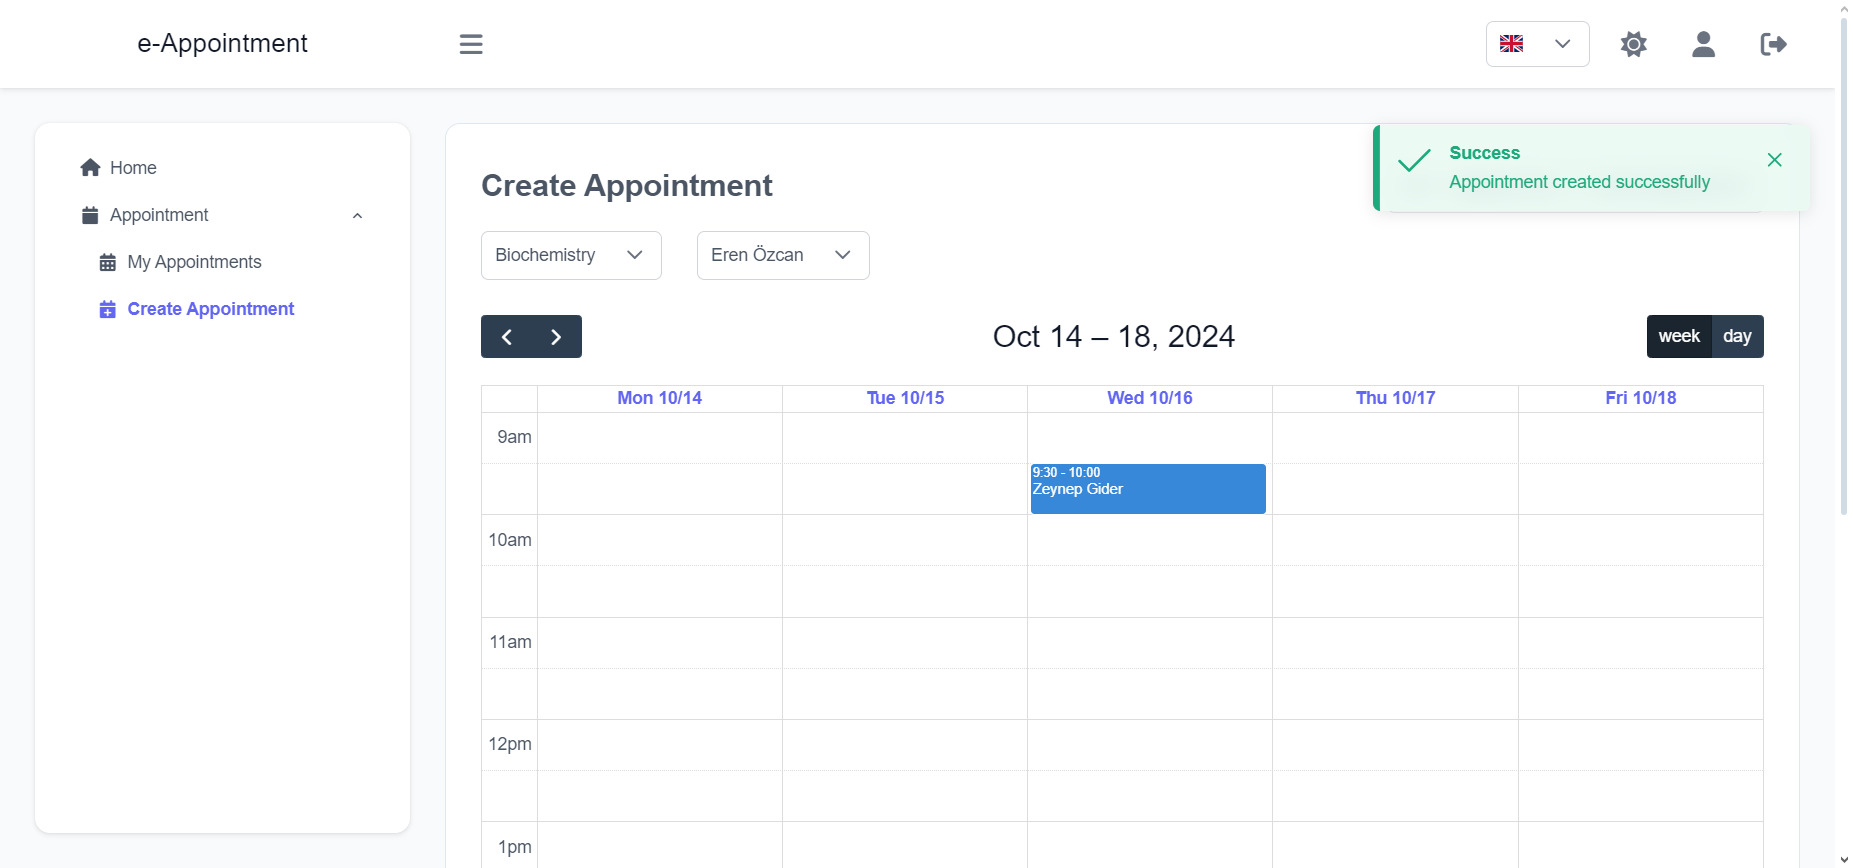Go to next week arrow
The width and height of the screenshot is (1853, 868).
556,337
